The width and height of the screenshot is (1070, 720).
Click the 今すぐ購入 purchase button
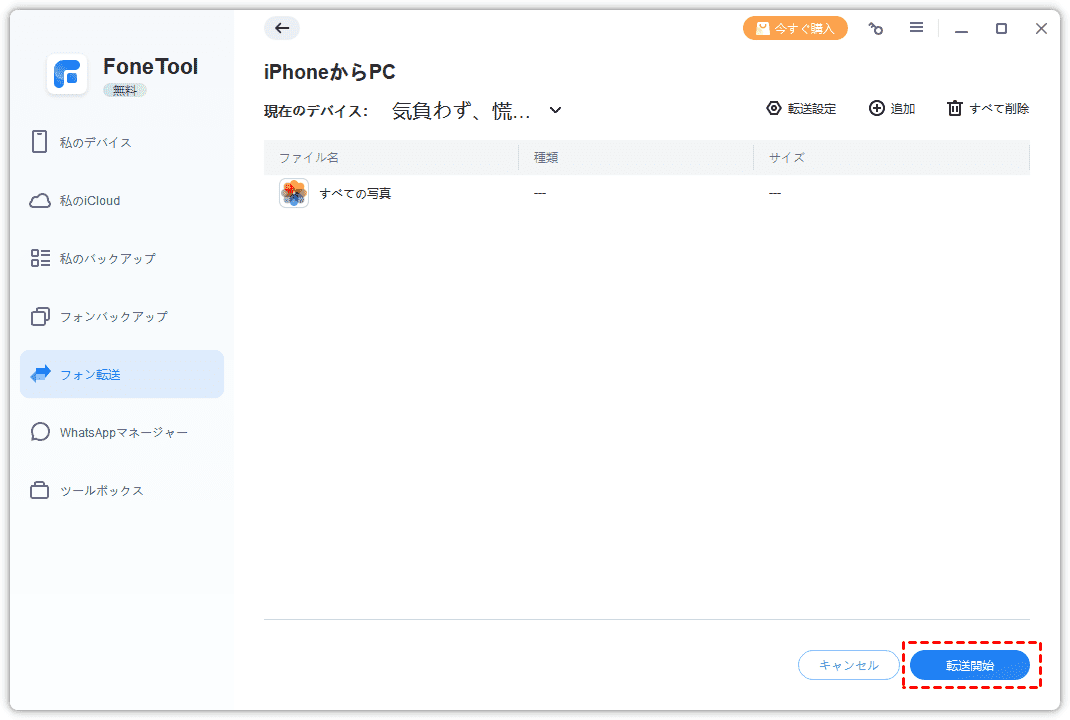[x=795, y=28]
